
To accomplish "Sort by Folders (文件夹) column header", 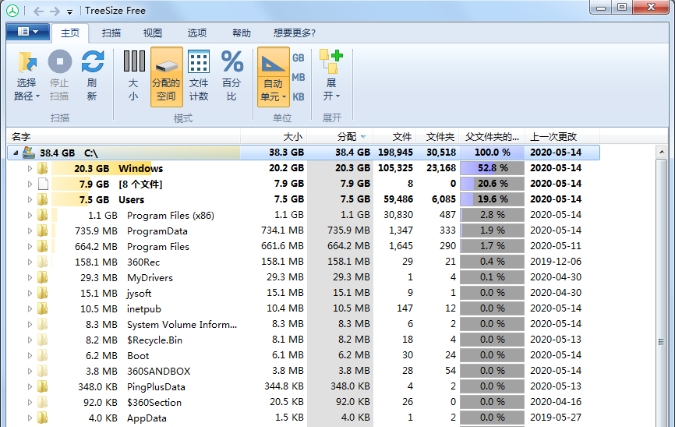I will [438, 137].
